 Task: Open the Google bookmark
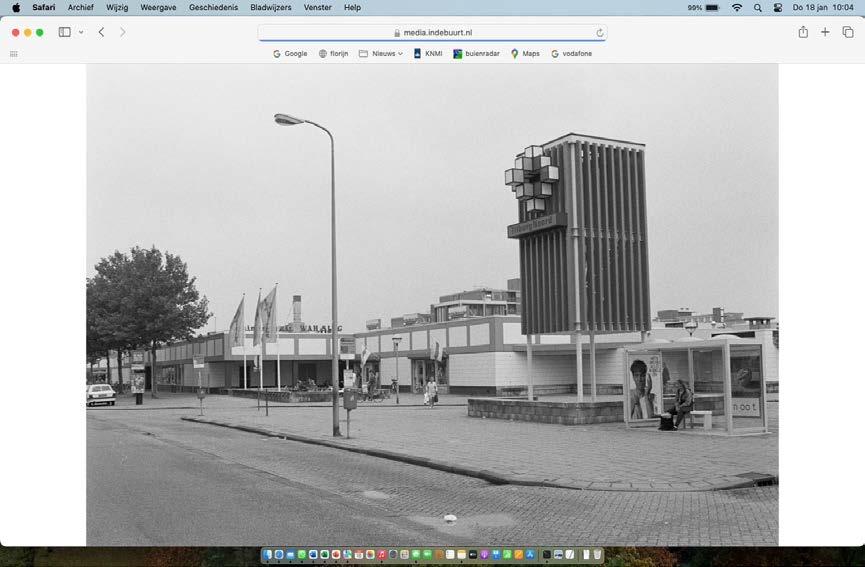290,54
